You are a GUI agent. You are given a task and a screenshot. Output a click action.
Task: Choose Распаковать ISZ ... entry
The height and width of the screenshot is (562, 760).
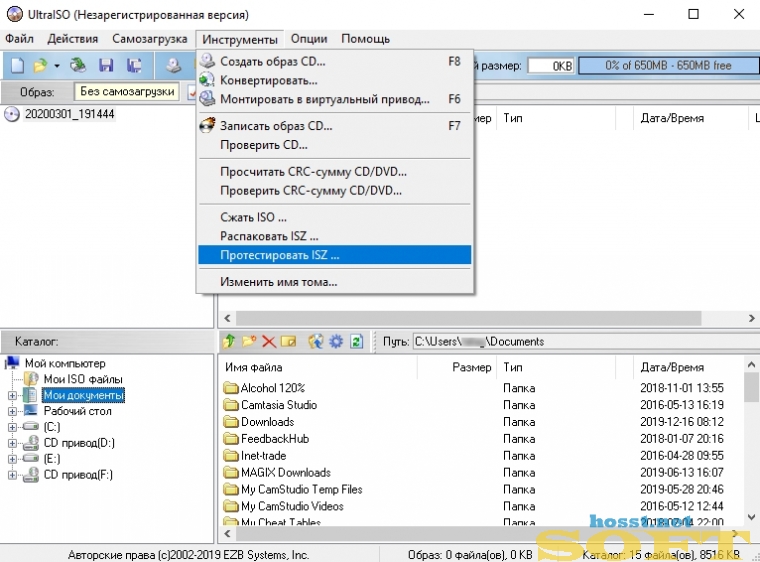[x=334, y=236]
